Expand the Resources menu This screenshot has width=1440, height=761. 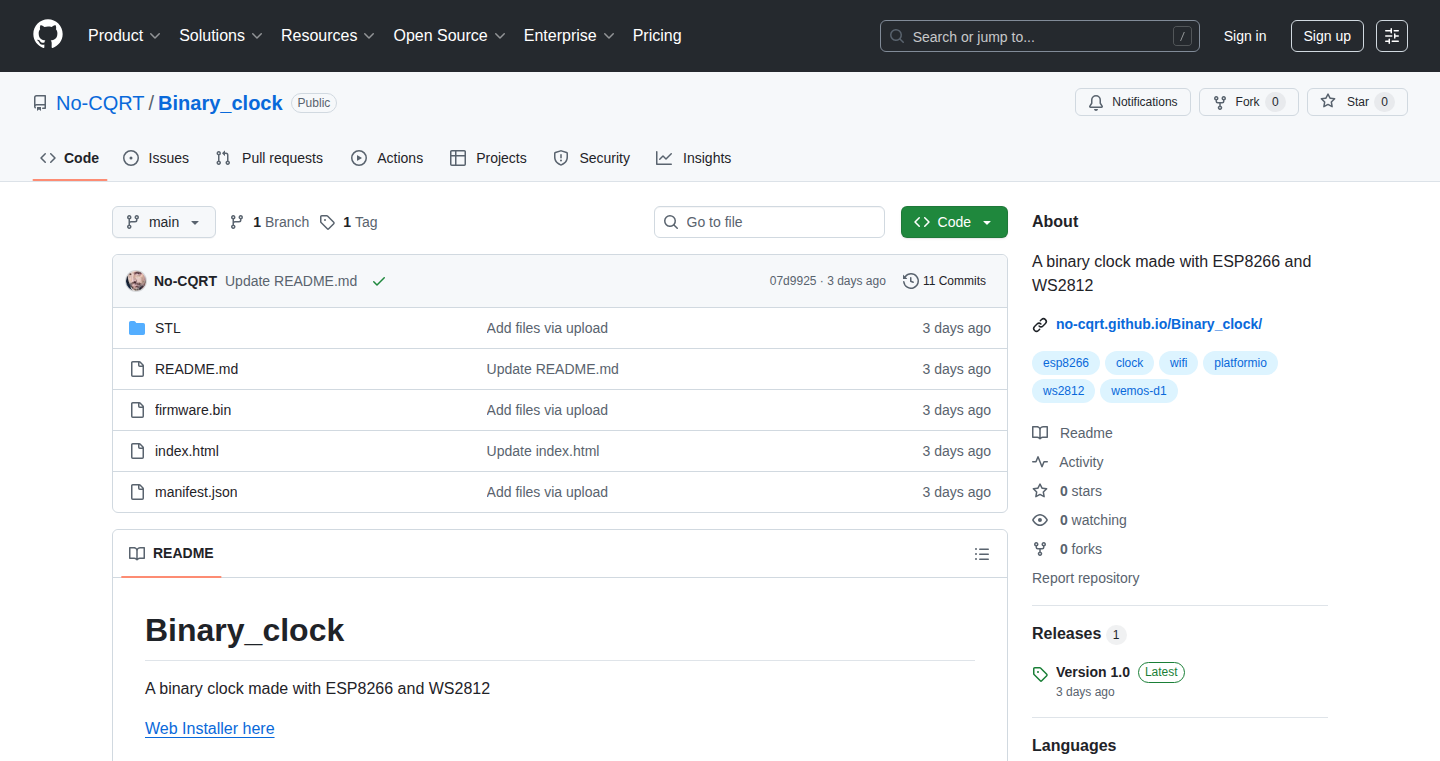point(328,35)
